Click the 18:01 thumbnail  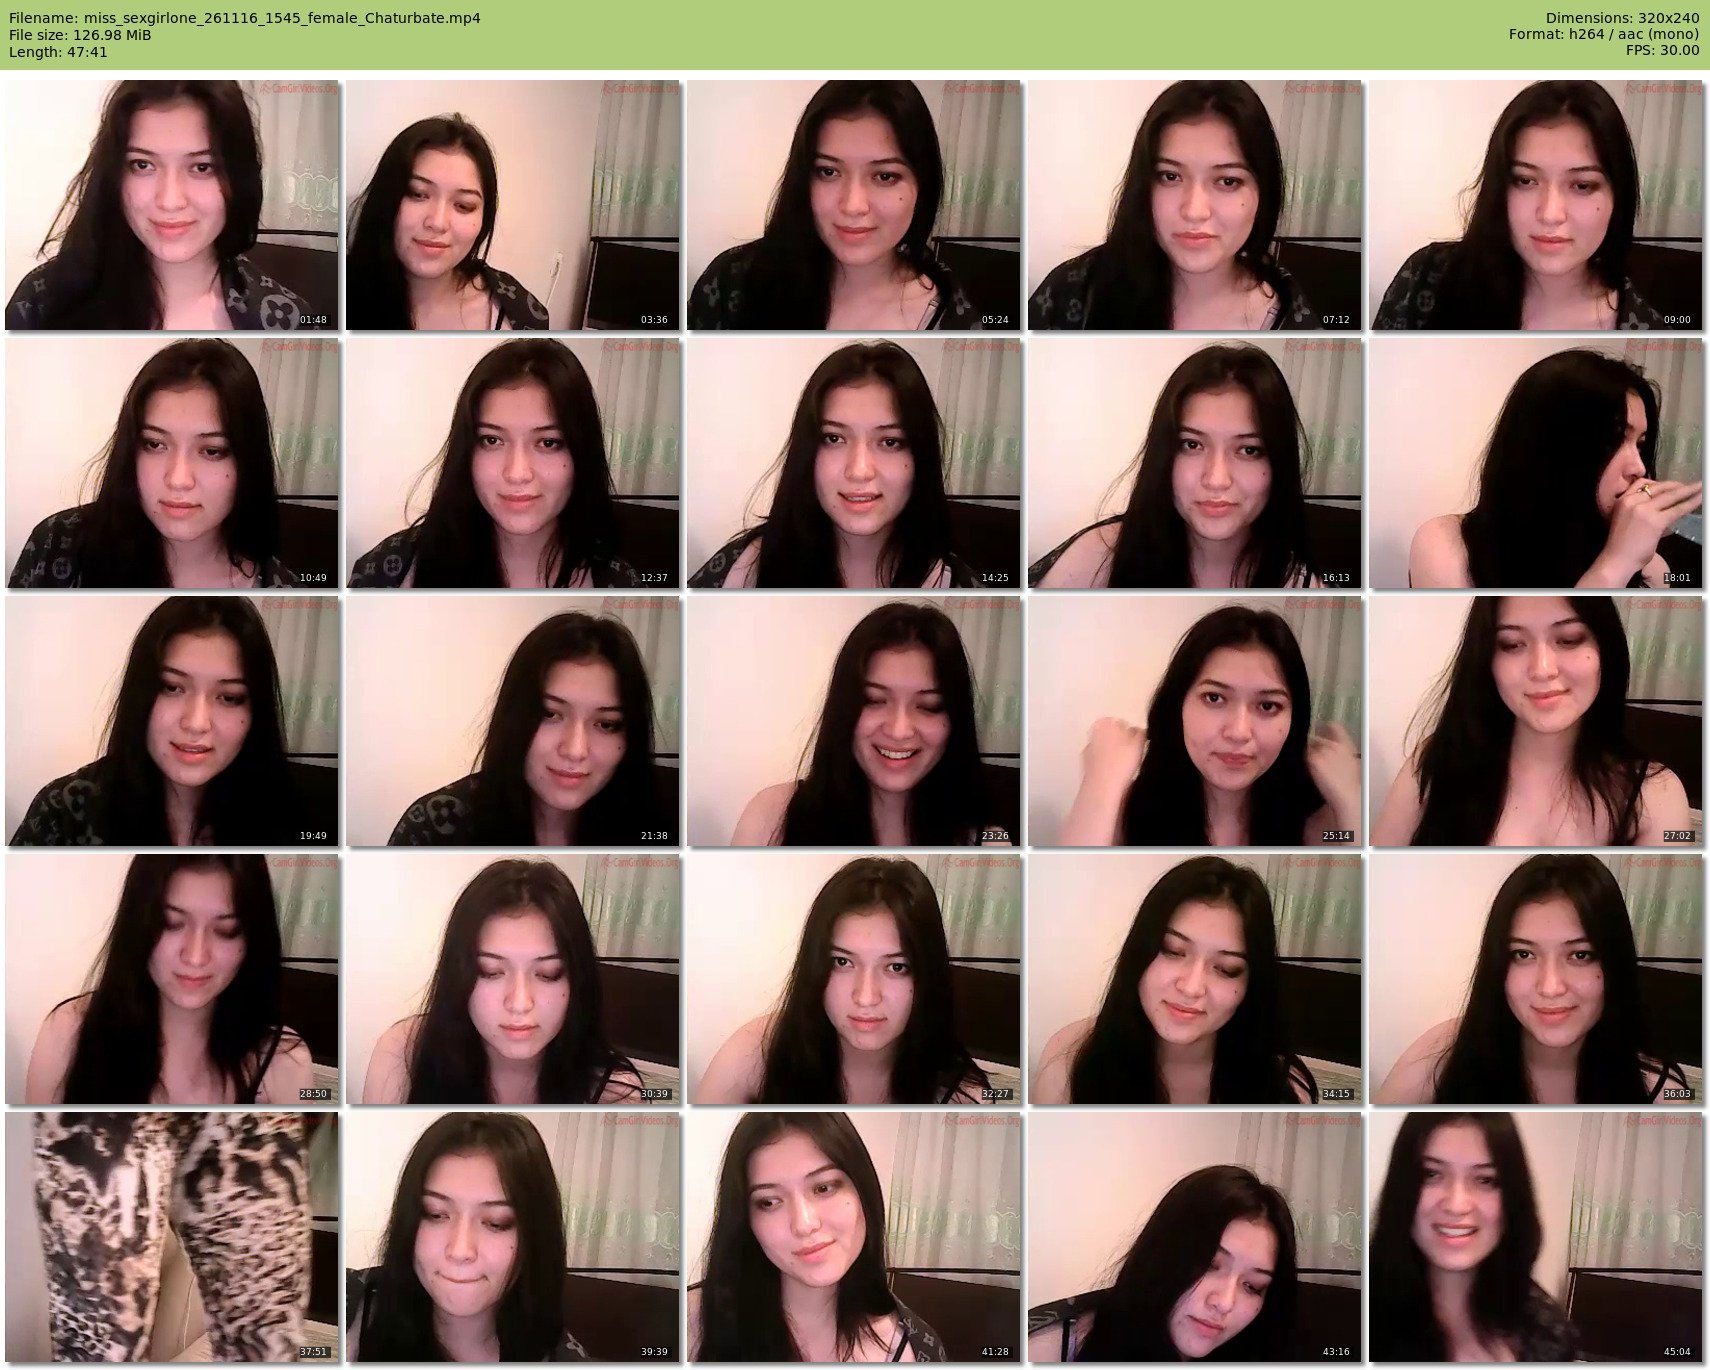point(1536,463)
